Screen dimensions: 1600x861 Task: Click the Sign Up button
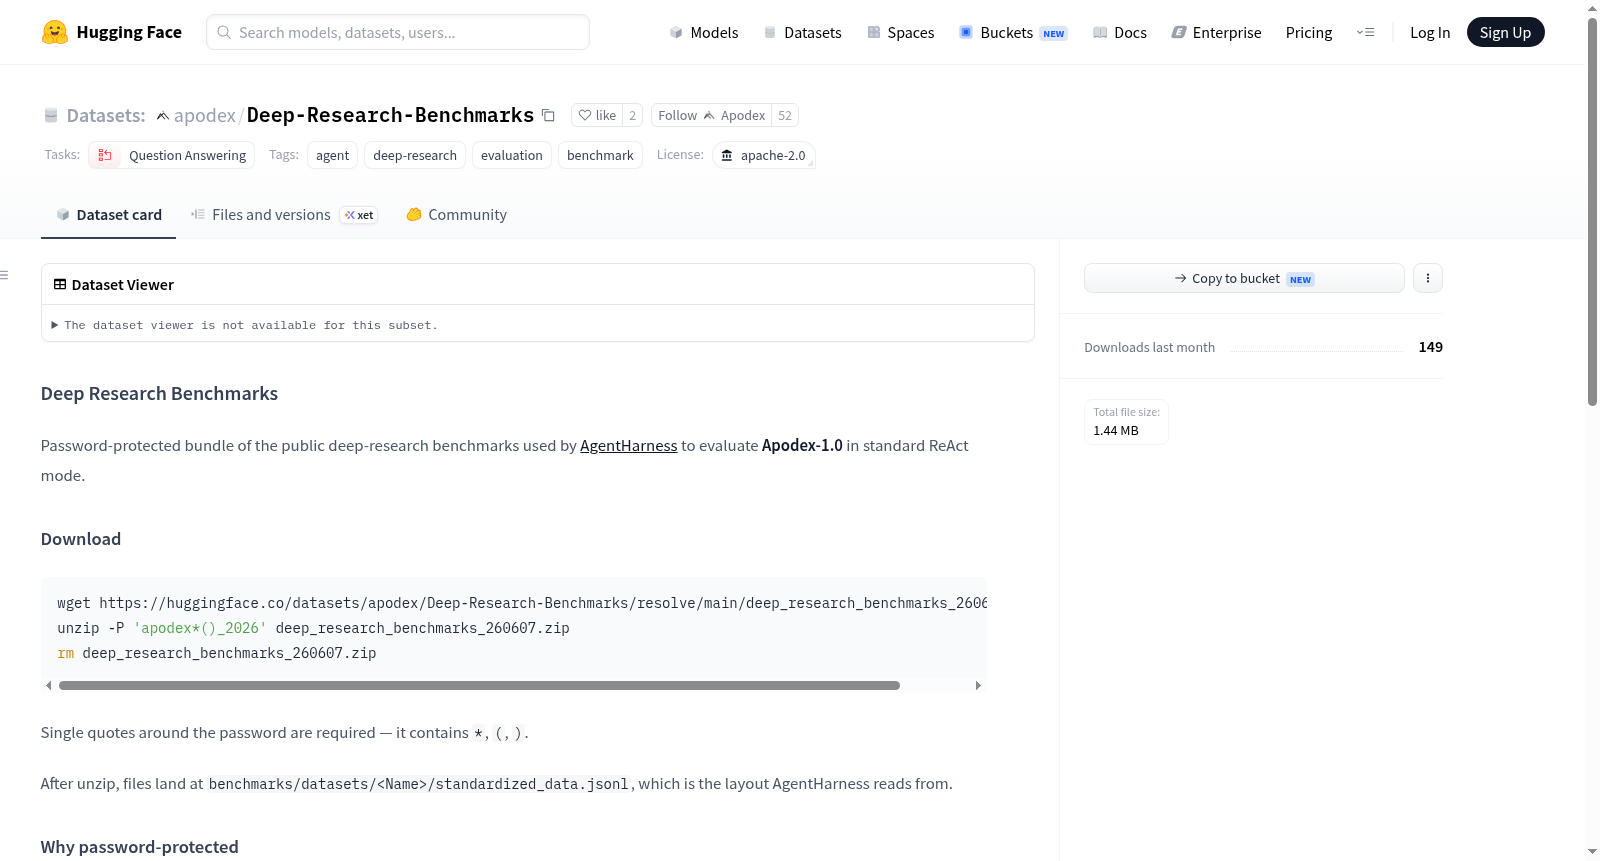[x=1505, y=32]
